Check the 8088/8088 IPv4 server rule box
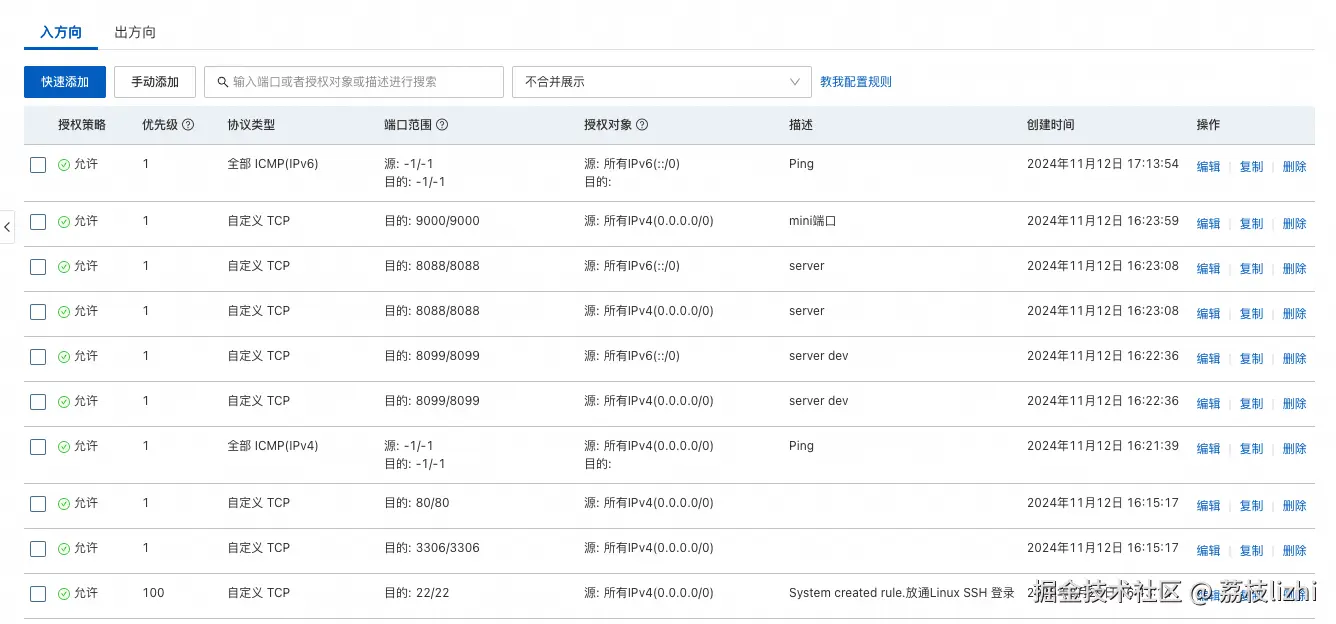The image size is (1336, 624). pyautogui.click(x=38, y=312)
